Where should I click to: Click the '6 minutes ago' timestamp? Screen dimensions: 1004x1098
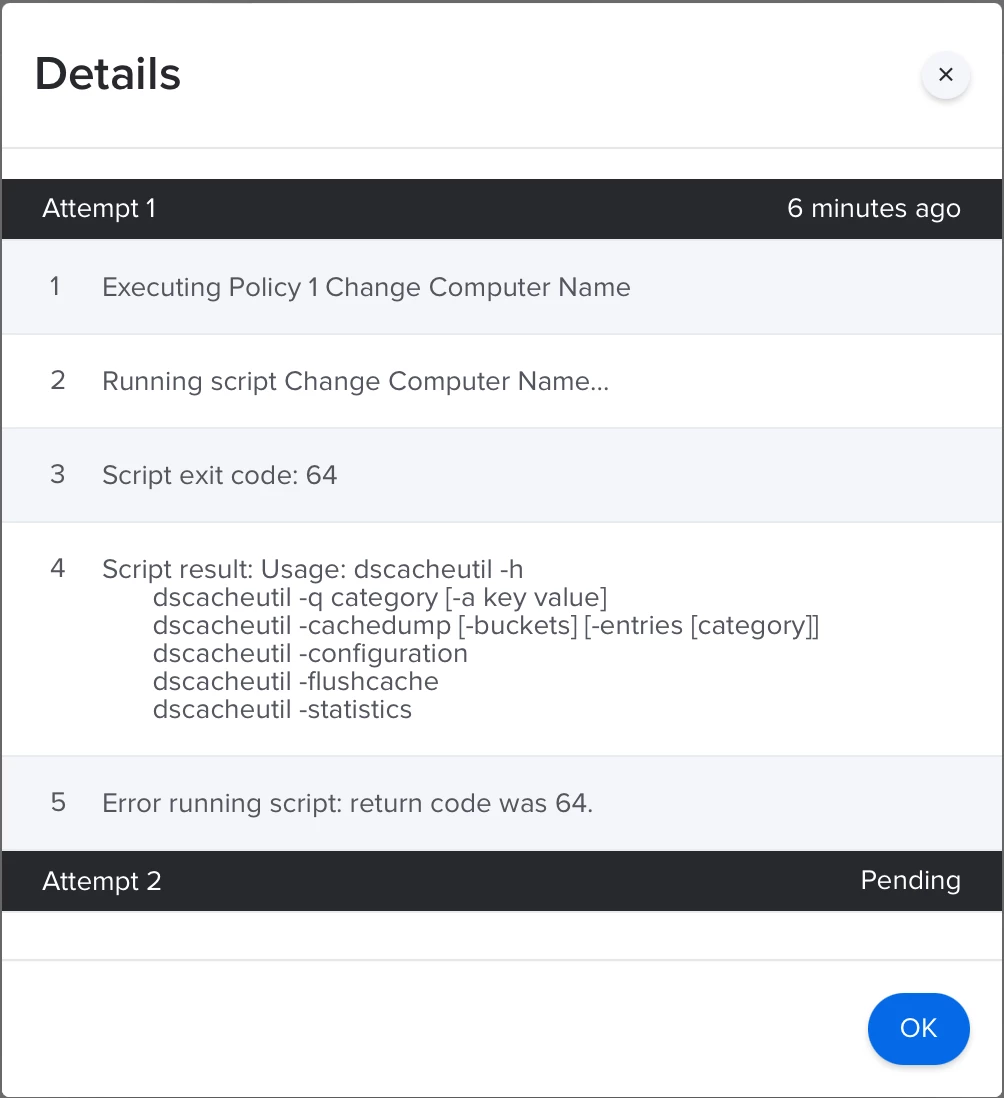874,209
